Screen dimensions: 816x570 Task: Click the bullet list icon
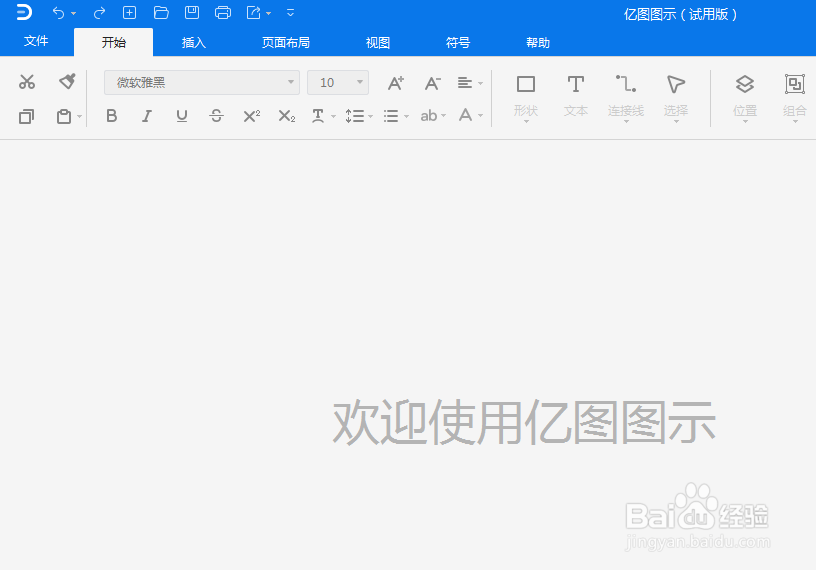coord(391,116)
